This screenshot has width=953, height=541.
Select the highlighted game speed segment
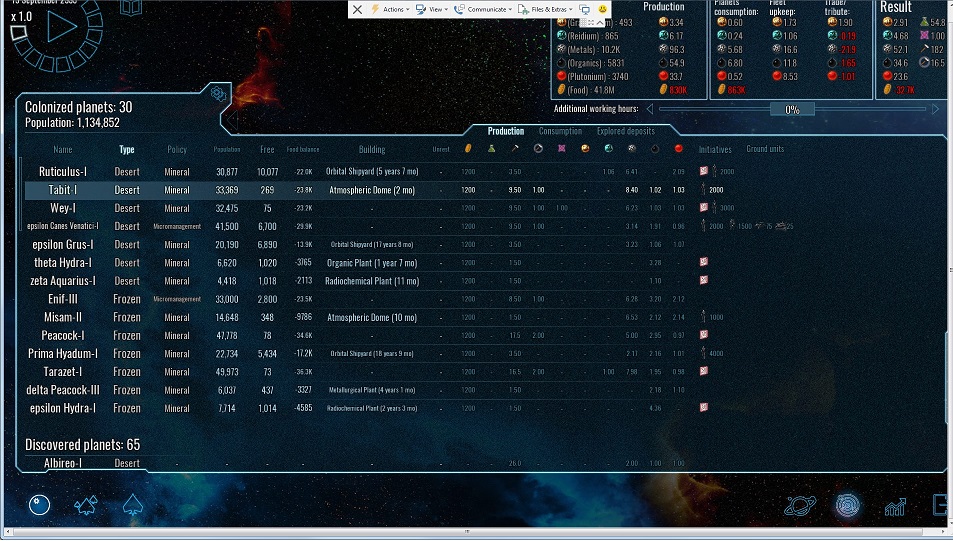[x=18, y=33]
